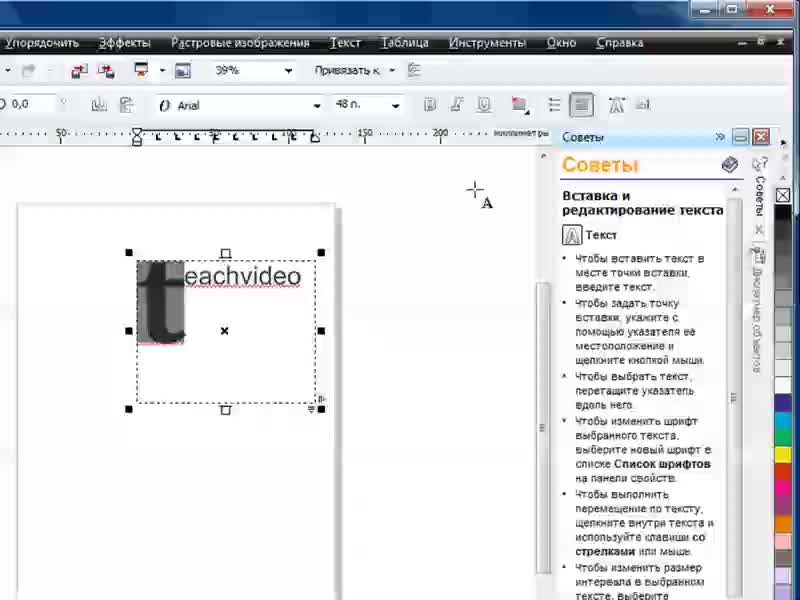Click the highlighted drop cap letter t
The width and height of the screenshot is (800, 600).
coord(161,303)
